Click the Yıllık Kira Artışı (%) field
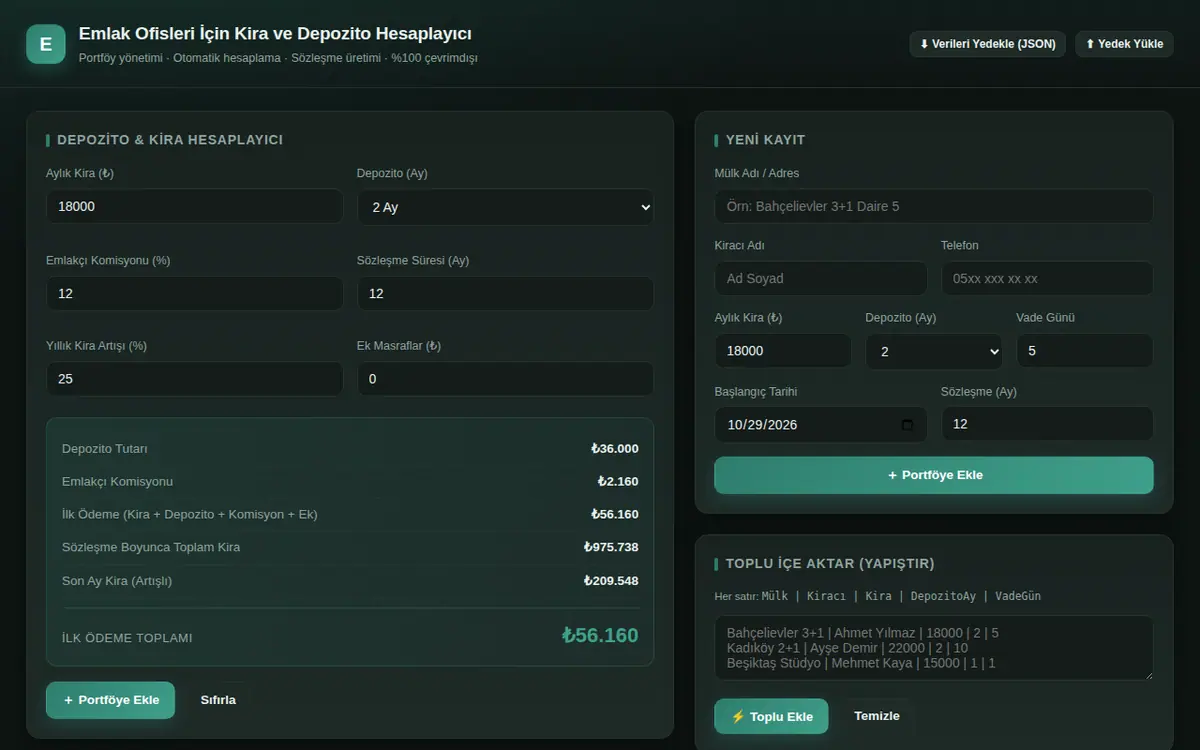Image resolution: width=1200 pixels, height=750 pixels. [x=194, y=379]
